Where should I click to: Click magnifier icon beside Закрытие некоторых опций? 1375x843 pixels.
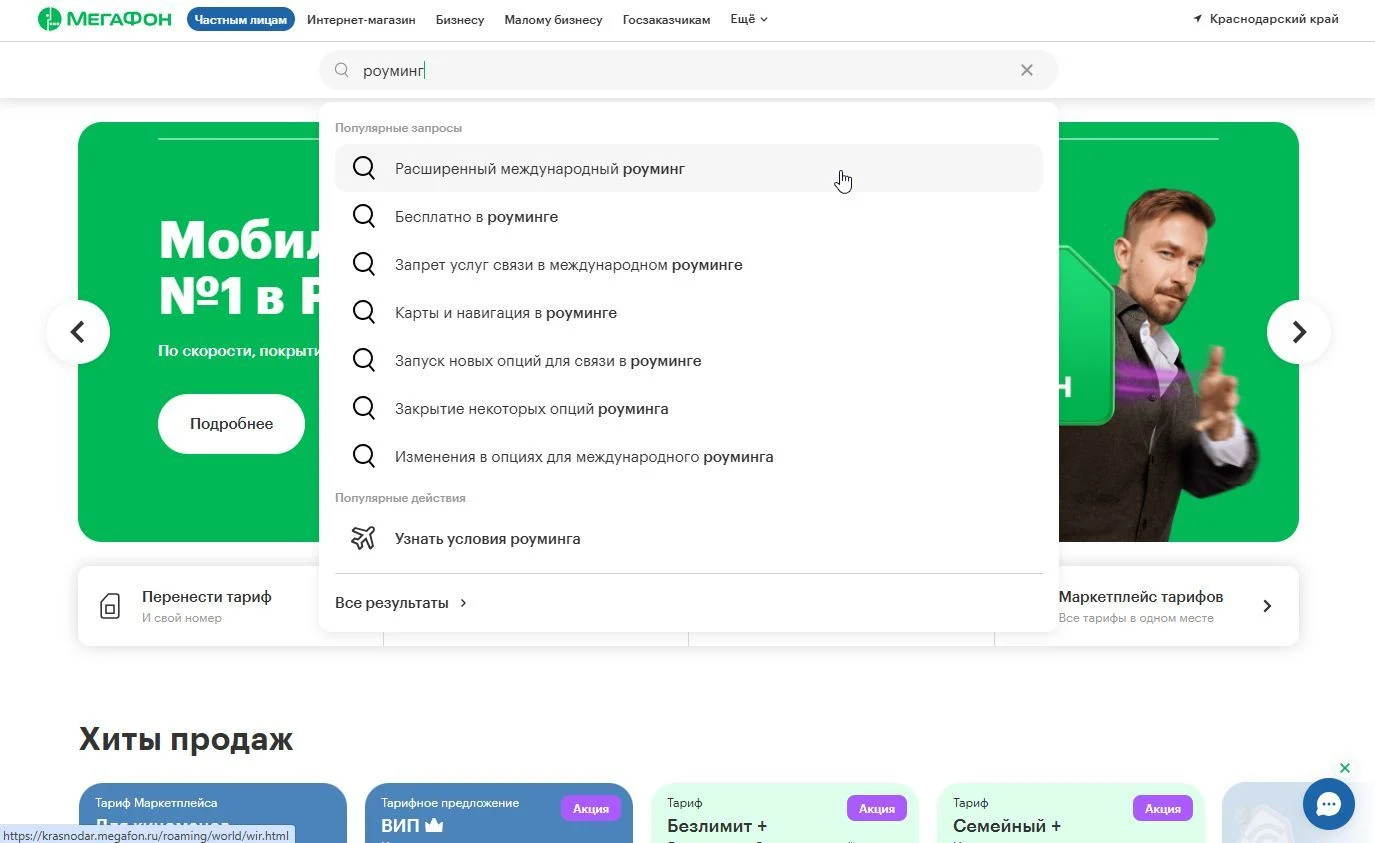pyautogui.click(x=364, y=408)
